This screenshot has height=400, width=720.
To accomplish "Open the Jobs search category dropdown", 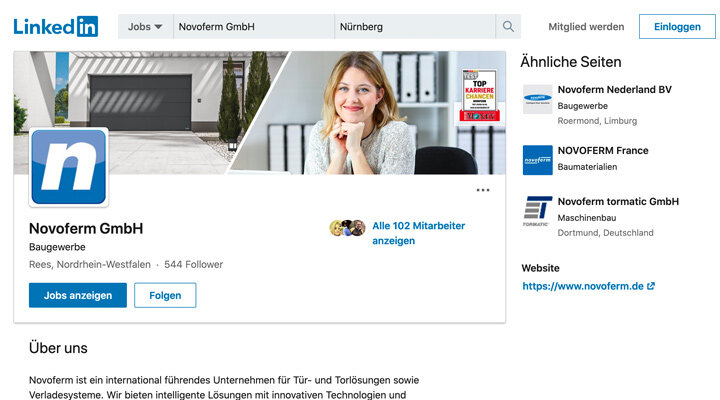I will (x=145, y=27).
